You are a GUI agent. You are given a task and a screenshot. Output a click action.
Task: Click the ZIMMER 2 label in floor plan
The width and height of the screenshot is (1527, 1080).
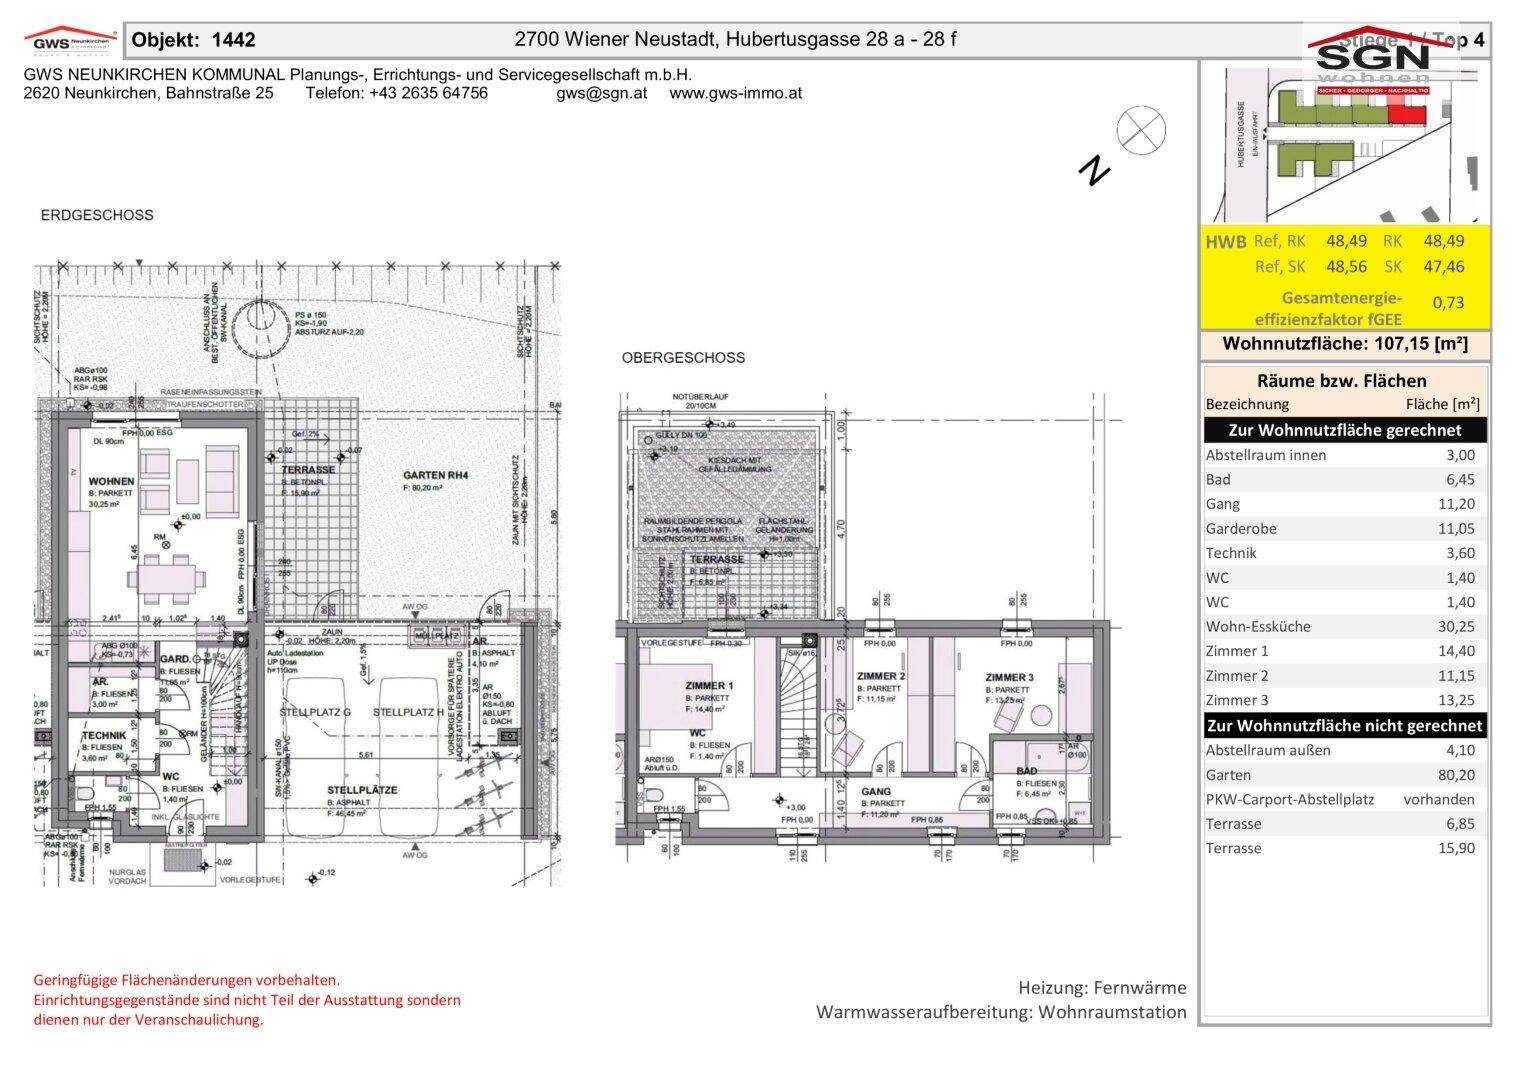tap(881, 677)
